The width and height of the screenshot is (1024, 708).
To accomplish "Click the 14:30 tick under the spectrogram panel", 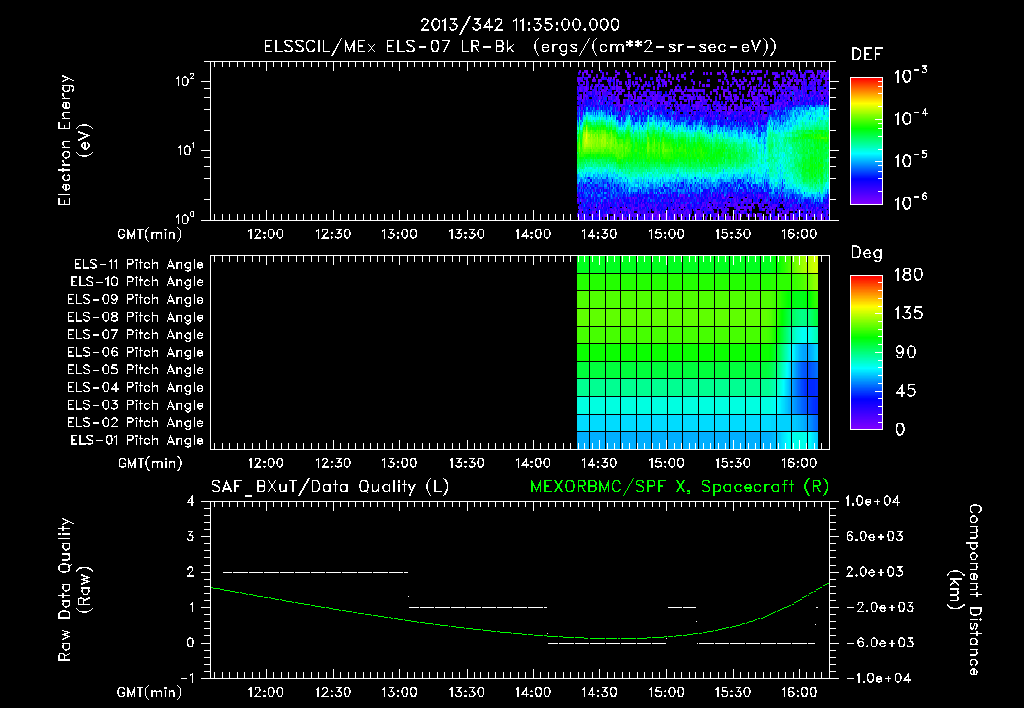I will coord(599,234).
